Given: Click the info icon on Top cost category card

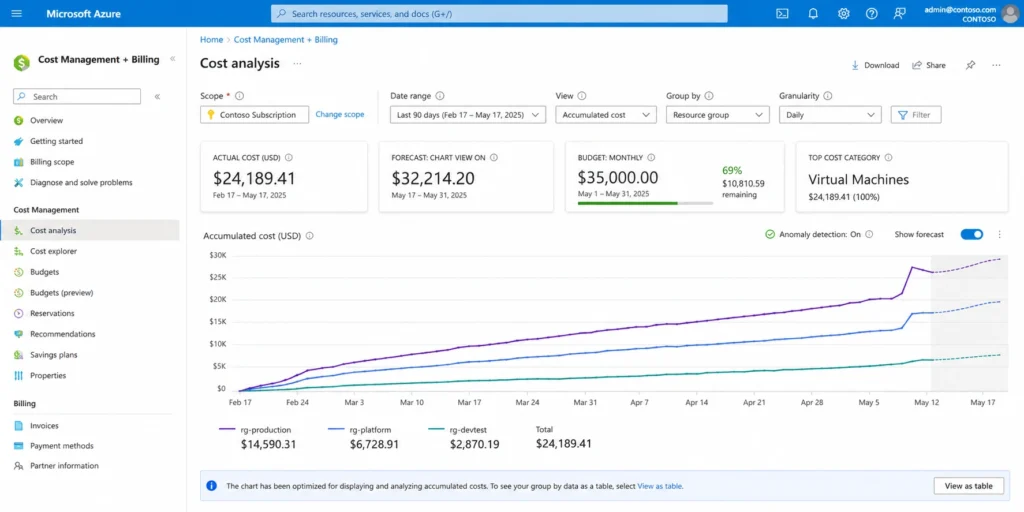Looking at the screenshot, I should click(x=888, y=157).
